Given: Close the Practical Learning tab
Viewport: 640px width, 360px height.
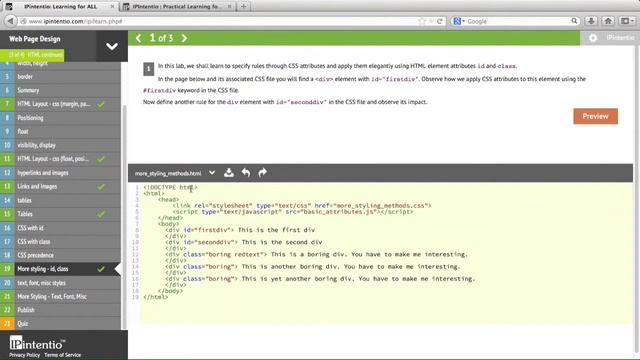Looking at the screenshot, I should pyautogui.click(x=230, y=7).
